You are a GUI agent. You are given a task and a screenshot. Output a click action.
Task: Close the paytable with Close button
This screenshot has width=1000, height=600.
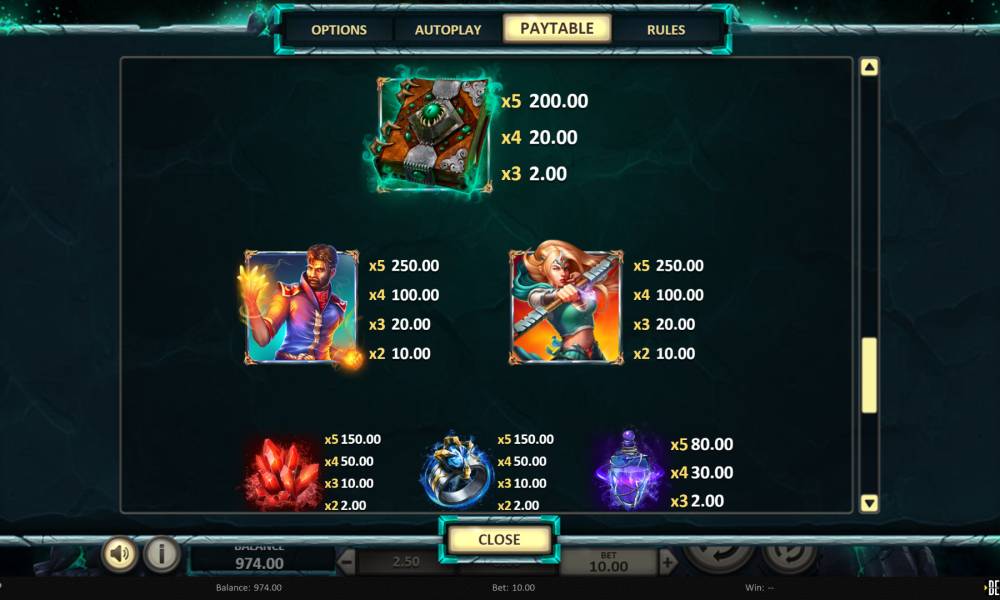pyautogui.click(x=499, y=539)
